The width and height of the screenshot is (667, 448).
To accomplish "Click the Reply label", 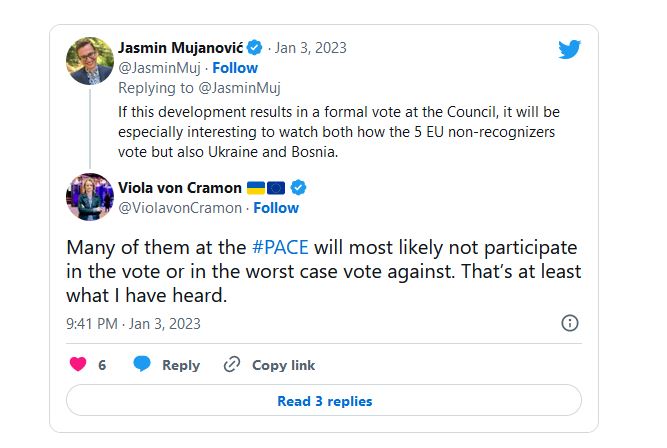I will coord(181,365).
